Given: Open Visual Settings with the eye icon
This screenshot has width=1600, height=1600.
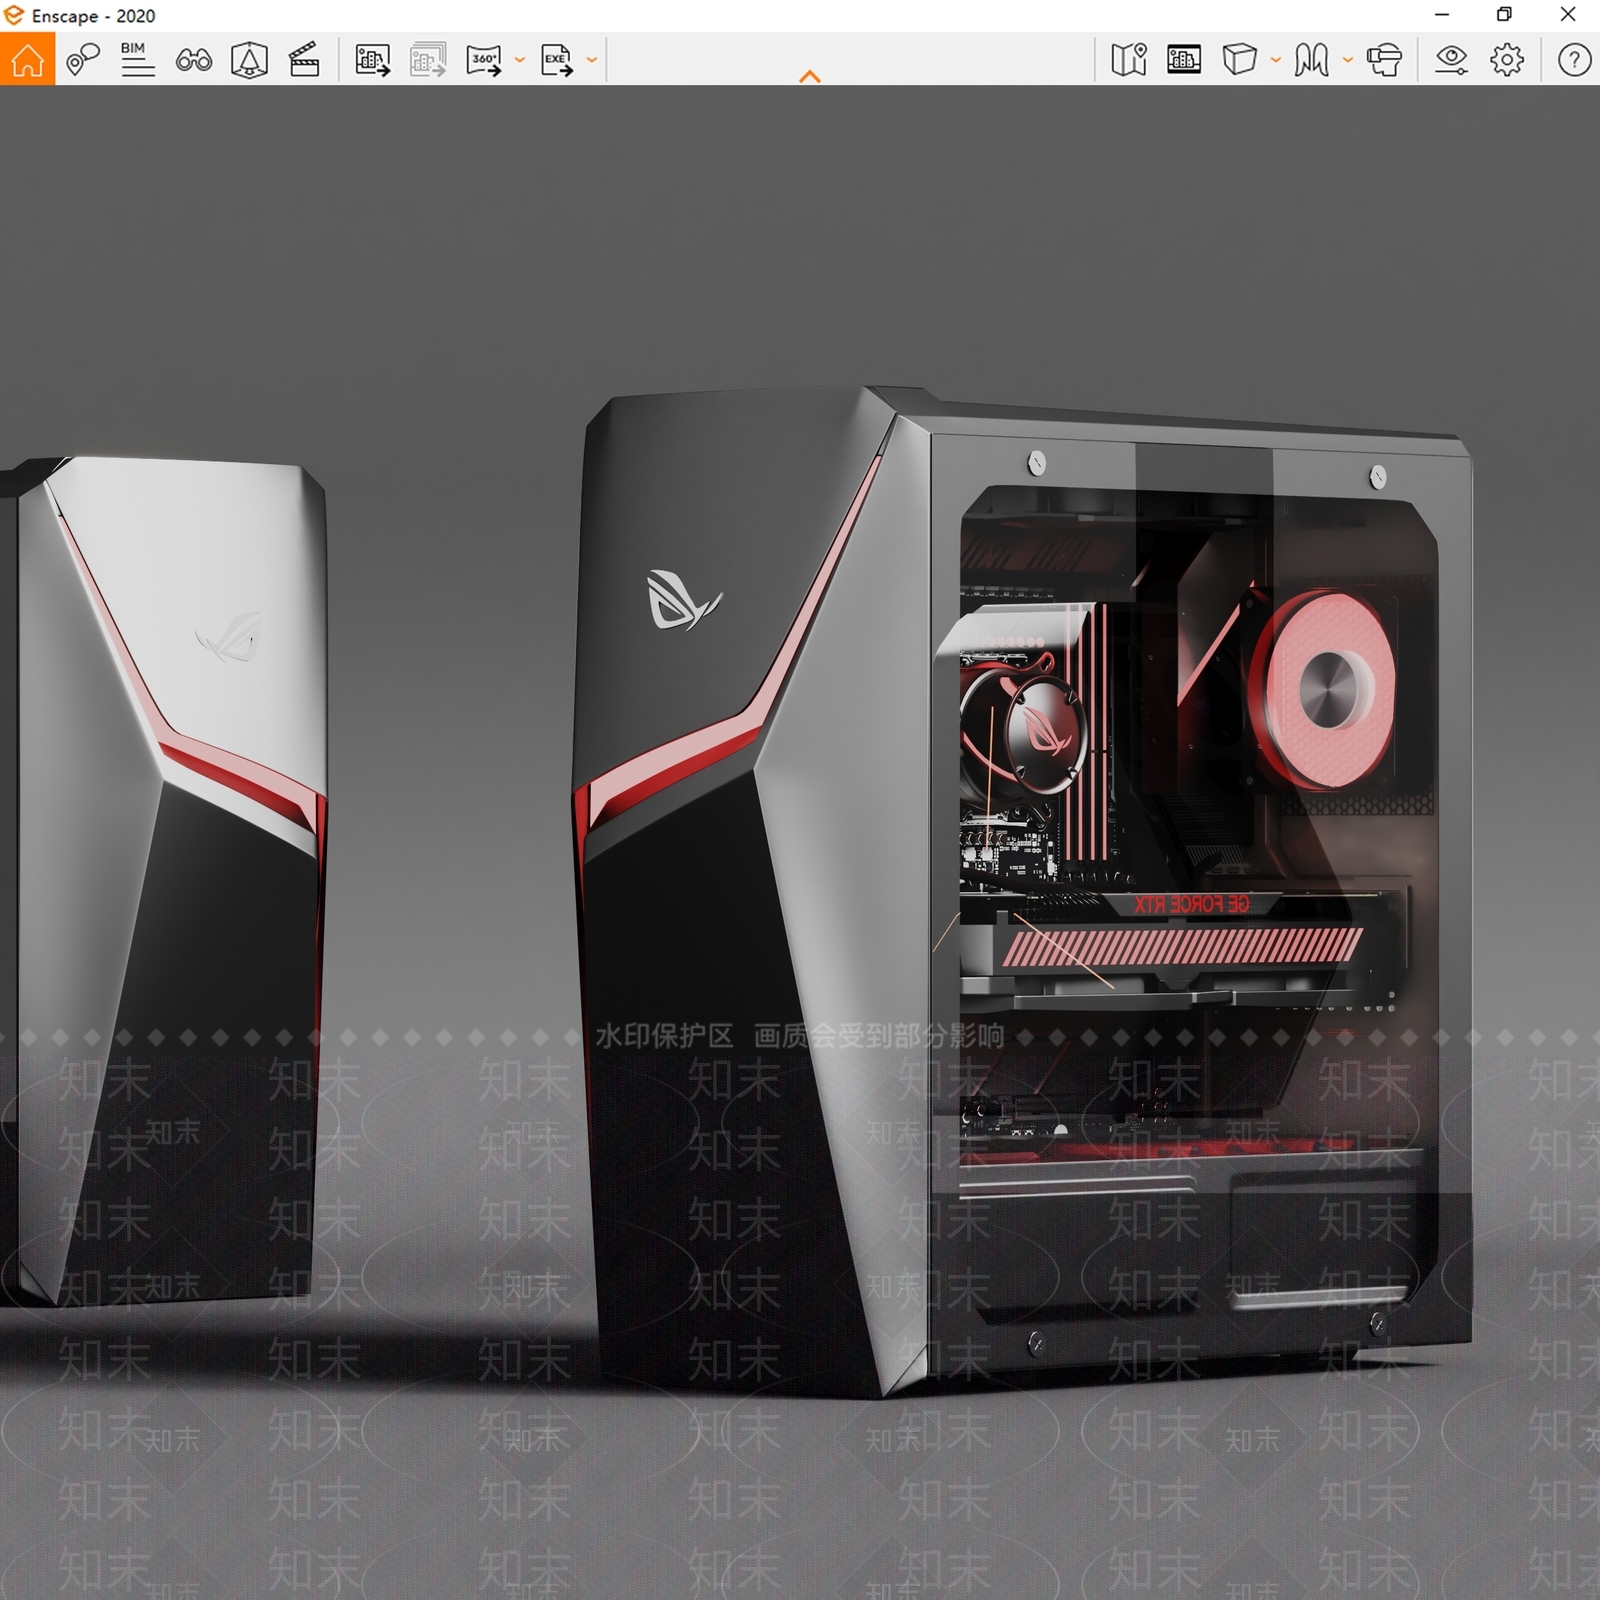Looking at the screenshot, I should [1451, 60].
